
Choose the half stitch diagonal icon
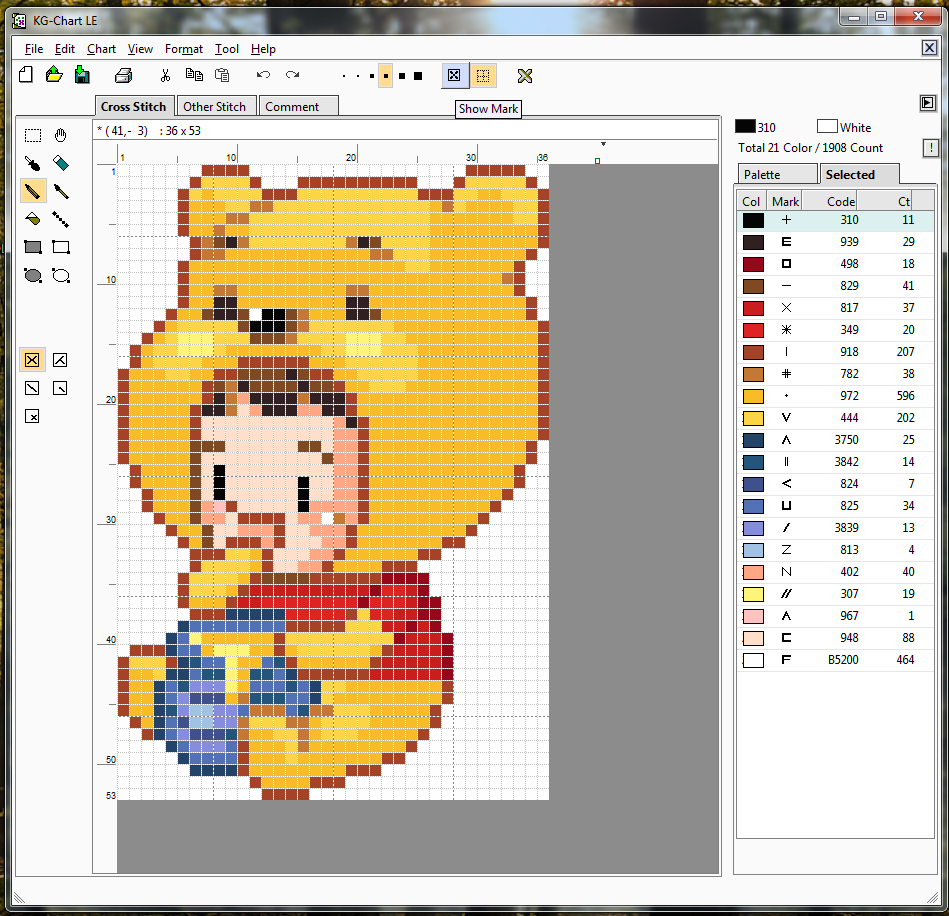click(x=32, y=388)
